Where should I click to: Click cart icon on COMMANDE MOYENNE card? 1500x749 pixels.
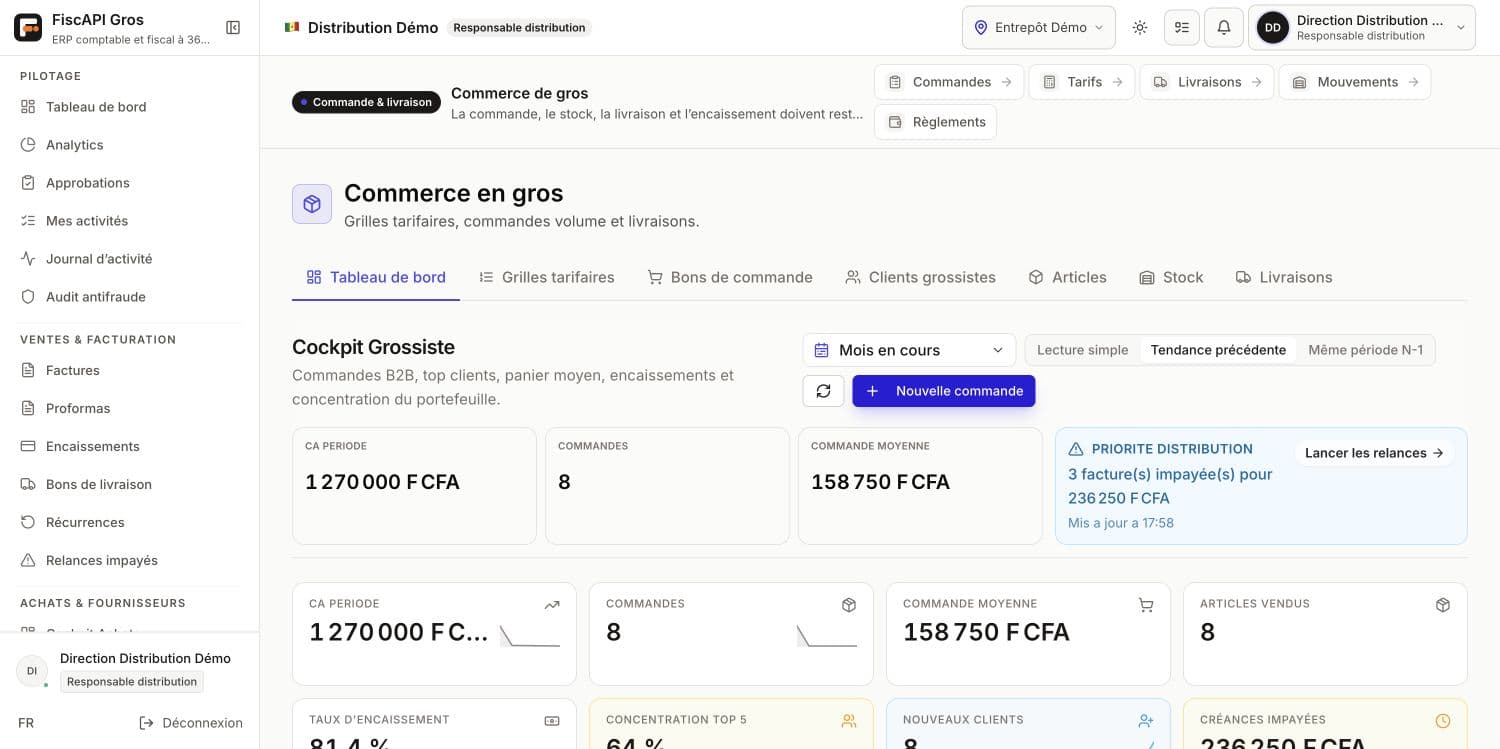click(1146, 605)
